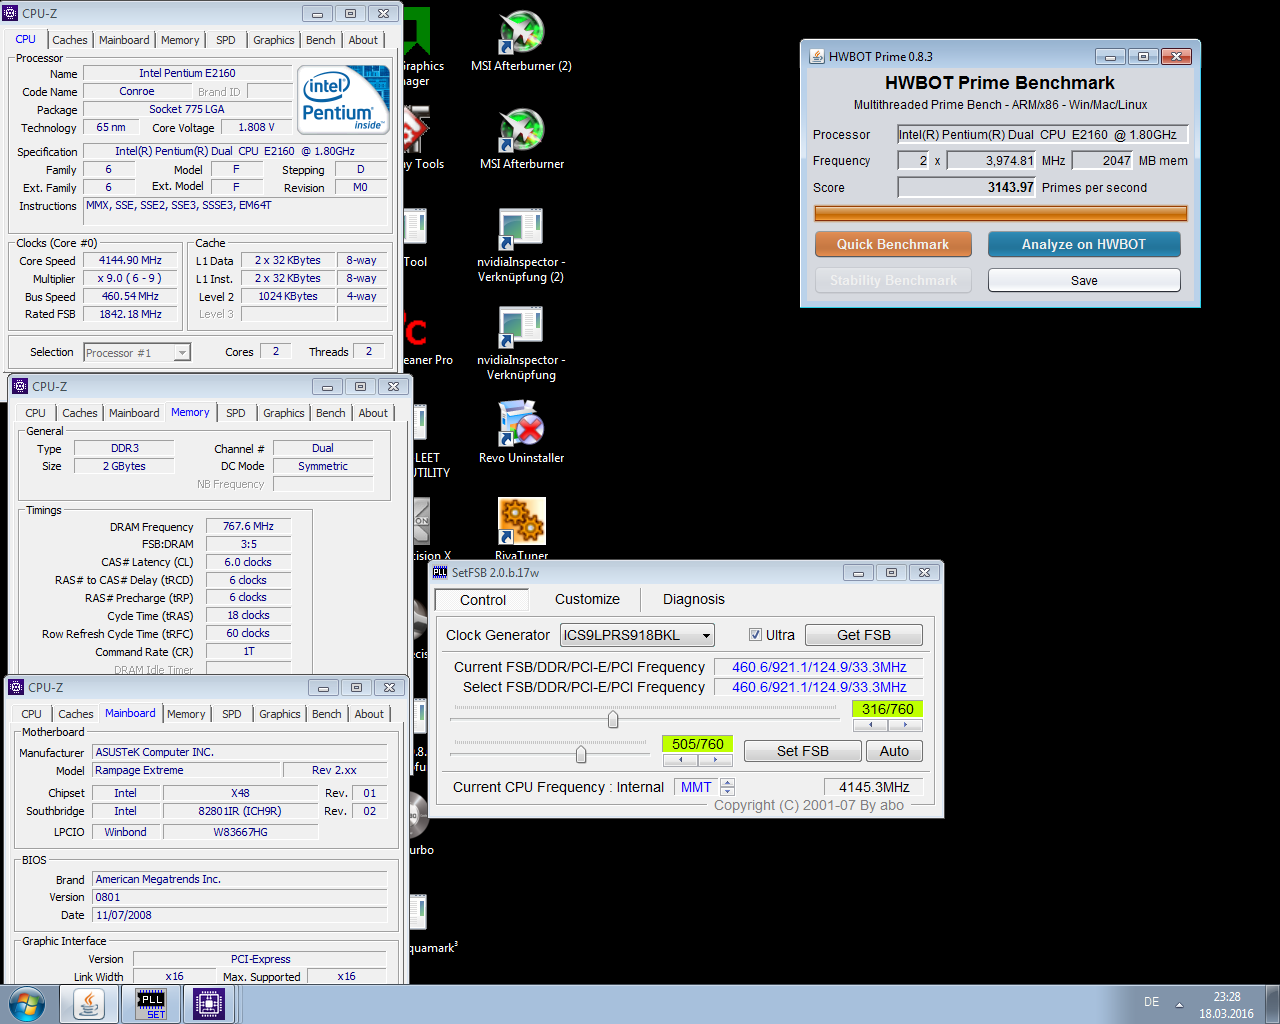This screenshot has width=1280, height=1024.
Task: Open Graphics tab in Memory CPU-Z window
Action: point(284,413)
